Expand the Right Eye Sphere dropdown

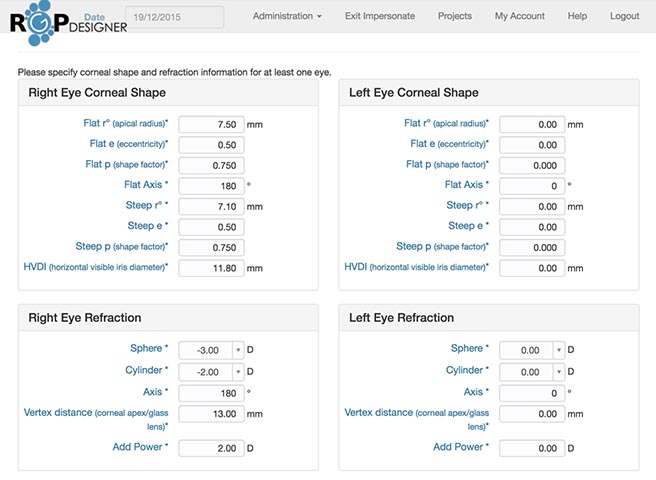[x=238, y=350]
